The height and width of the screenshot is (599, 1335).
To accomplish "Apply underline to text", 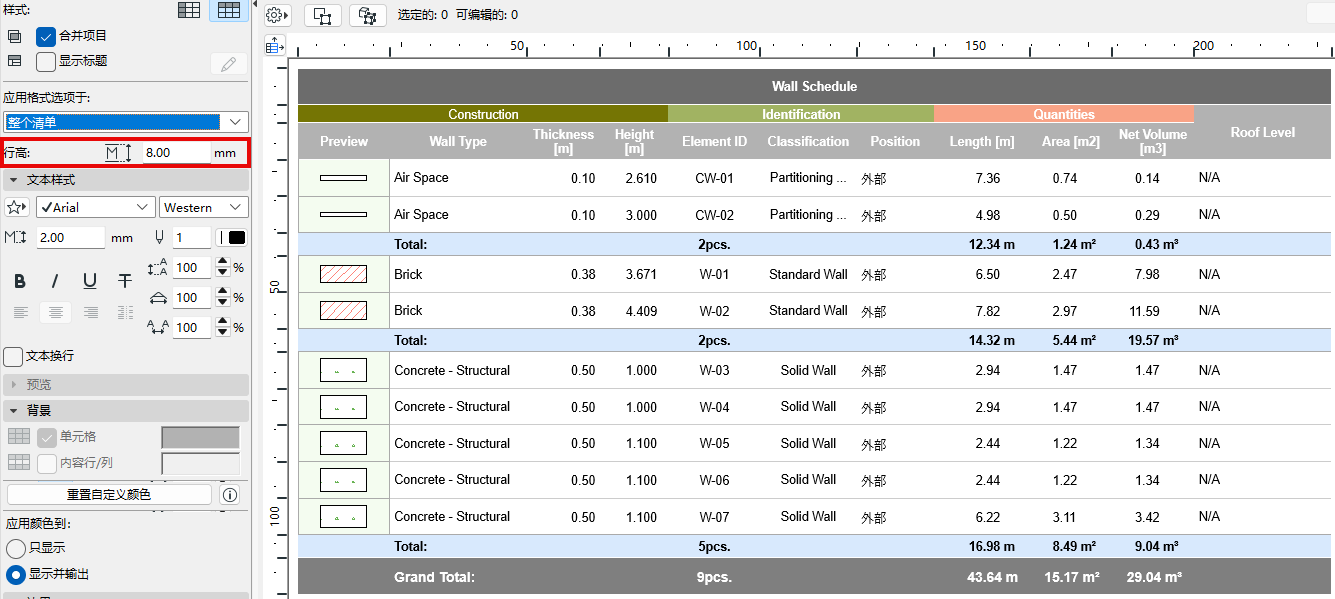I will [x=90, y=281].
